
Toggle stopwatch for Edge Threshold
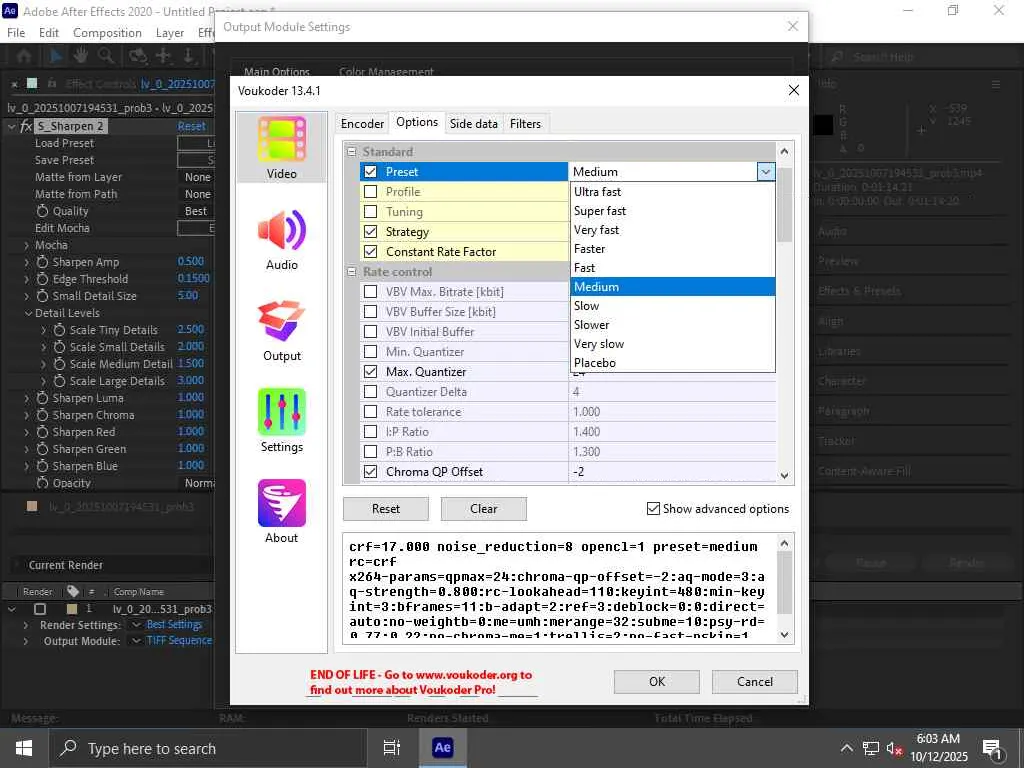point(42,279)
